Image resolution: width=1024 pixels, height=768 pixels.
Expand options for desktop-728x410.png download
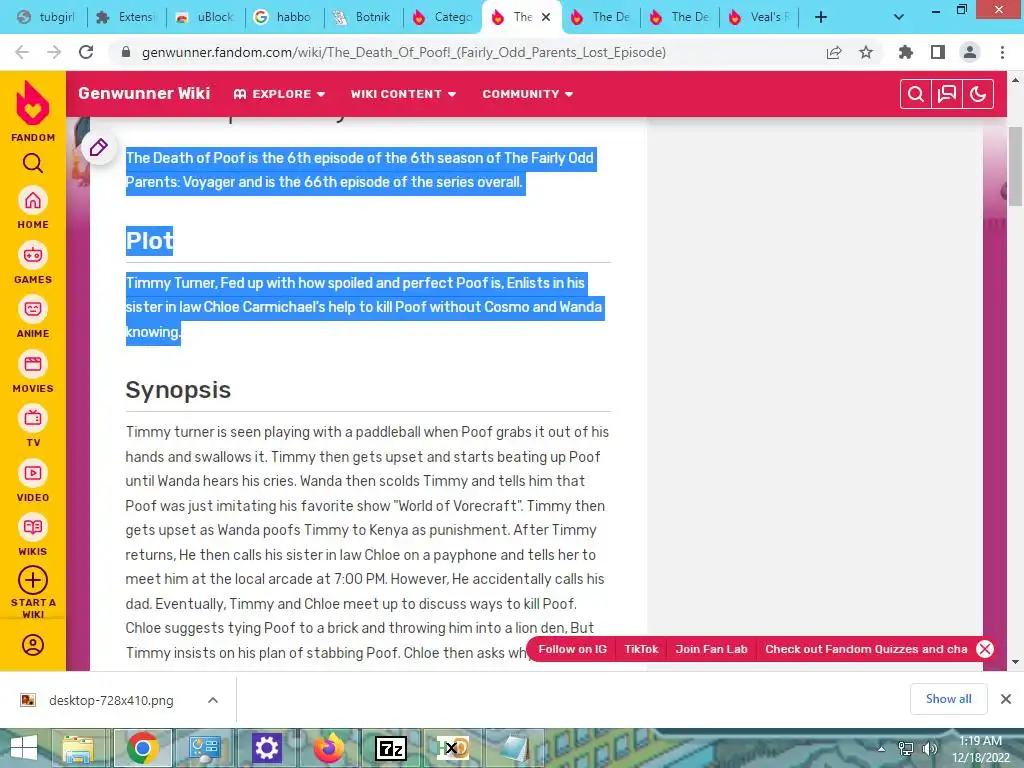coord(213,700)
